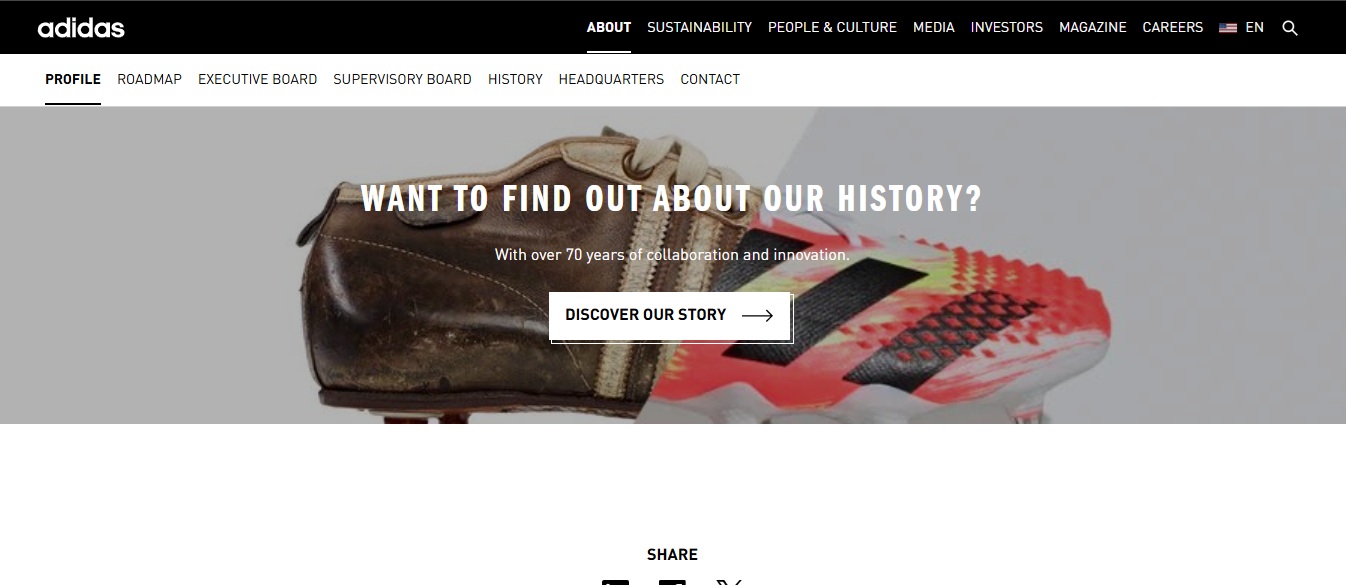Select the Executive Board tab
Image resolution: width=1346 pixels, height=585 pixels.
[x=257, y=79]
